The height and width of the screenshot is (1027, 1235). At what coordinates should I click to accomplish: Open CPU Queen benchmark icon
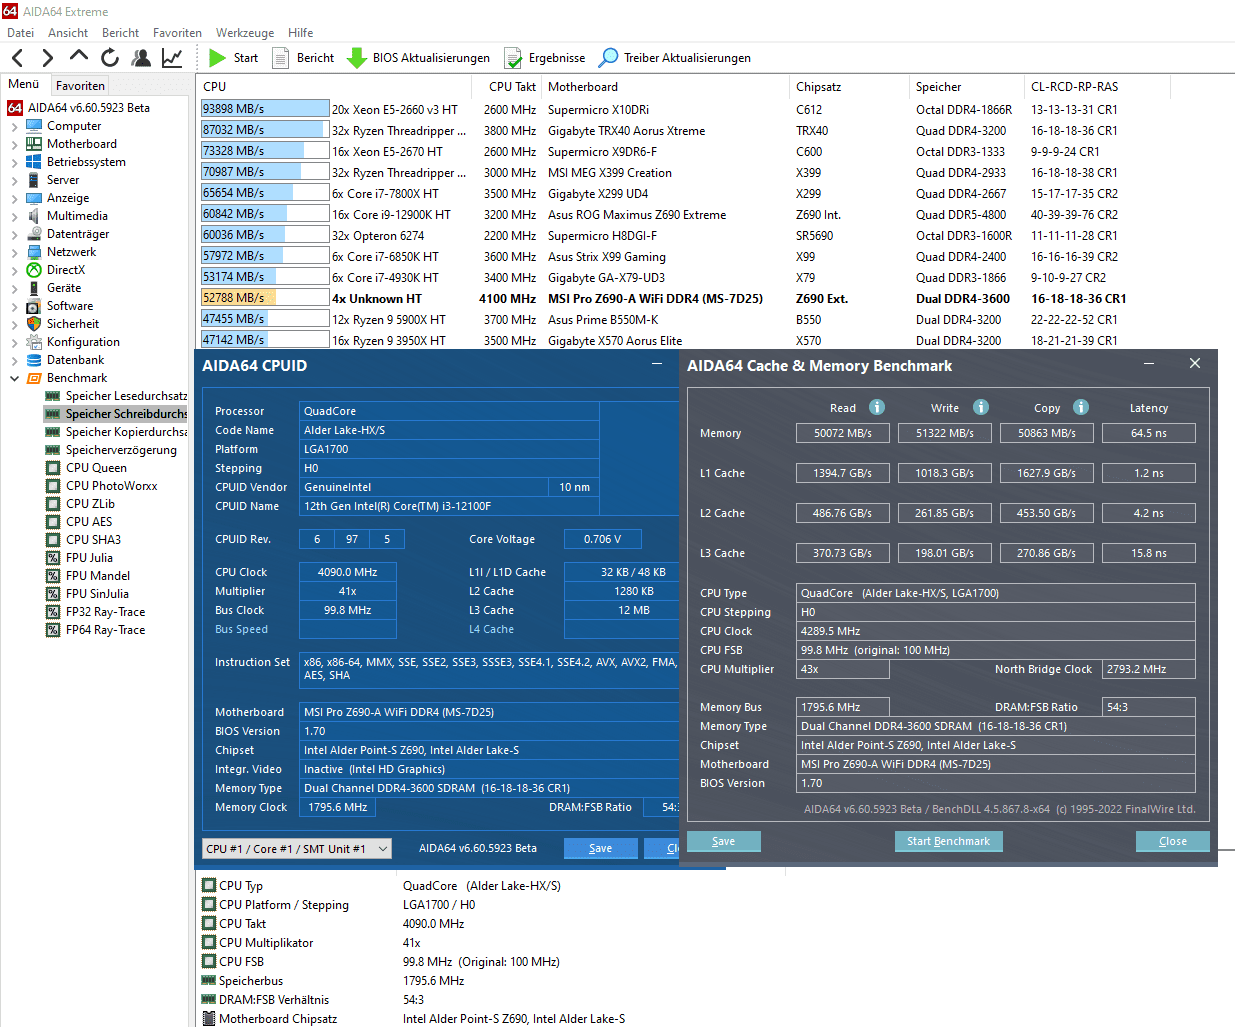pyautogui.click(x=53, y=468)
